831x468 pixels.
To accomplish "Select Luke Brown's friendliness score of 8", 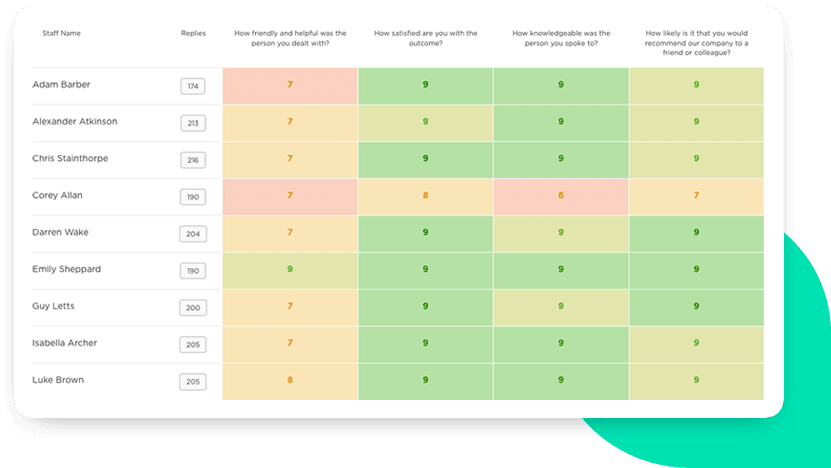I will tap(290, 380).
